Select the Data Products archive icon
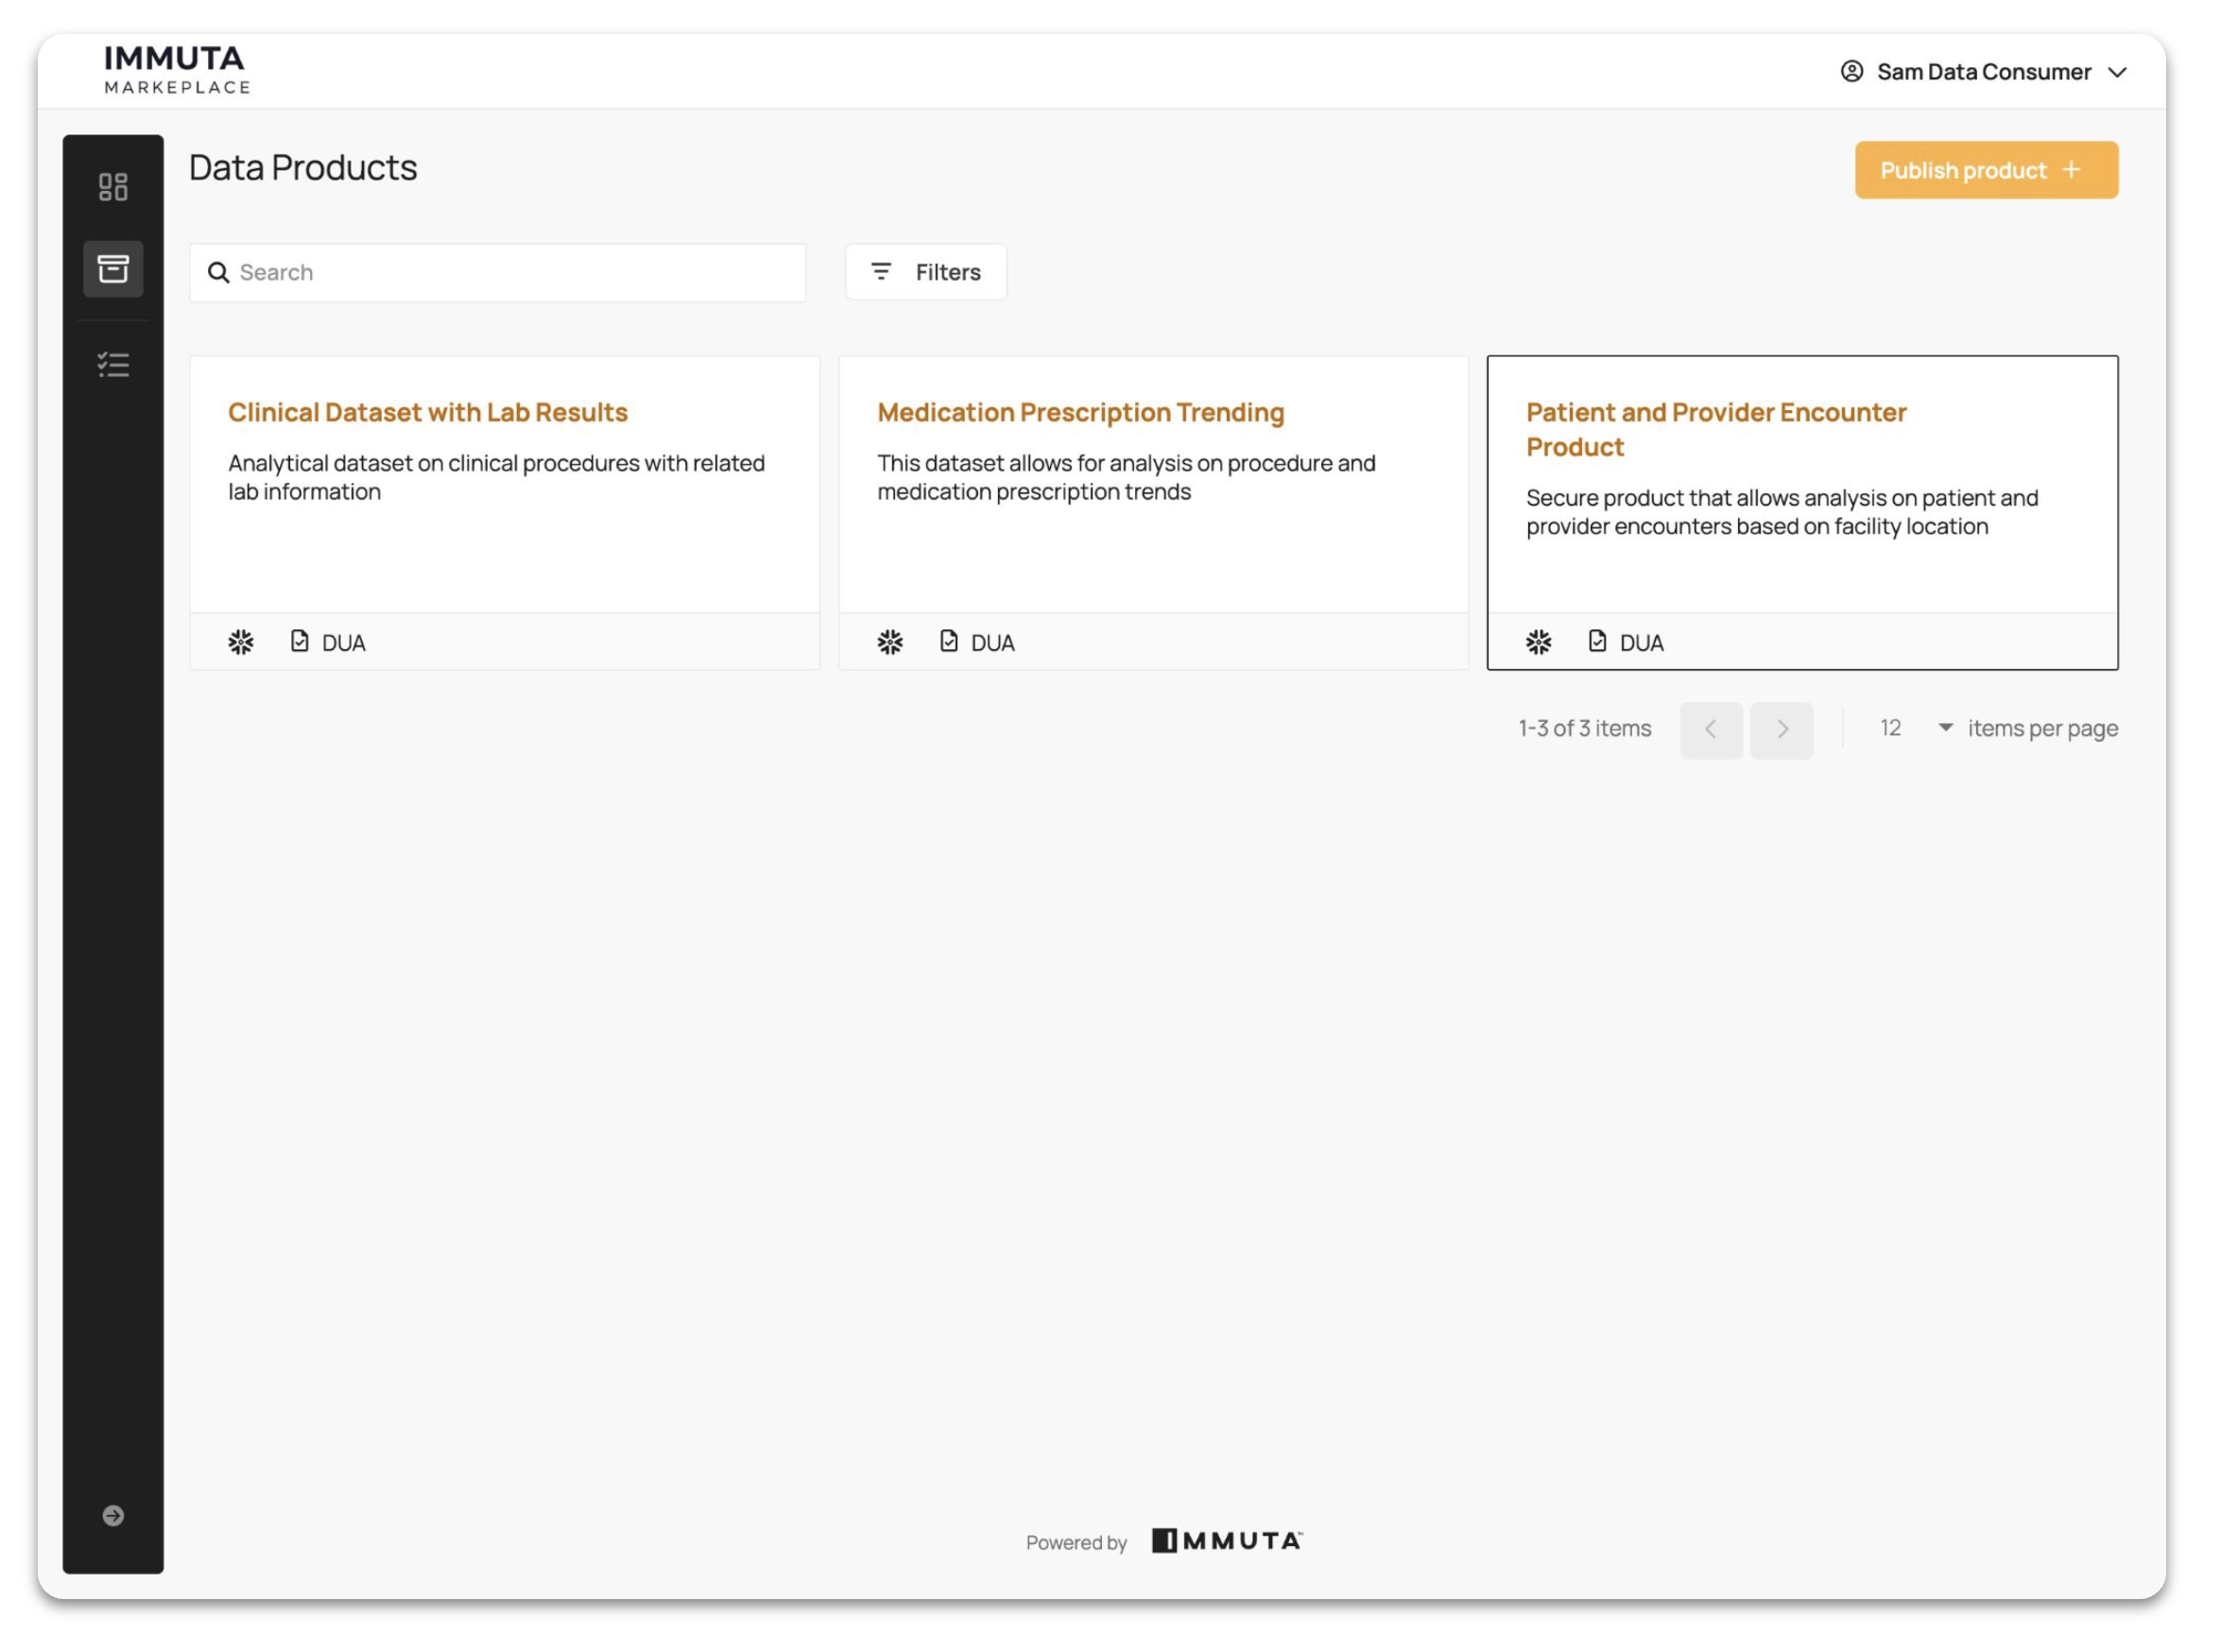The height and width of the screenshot is (1652, 2221). pos(113,269)
